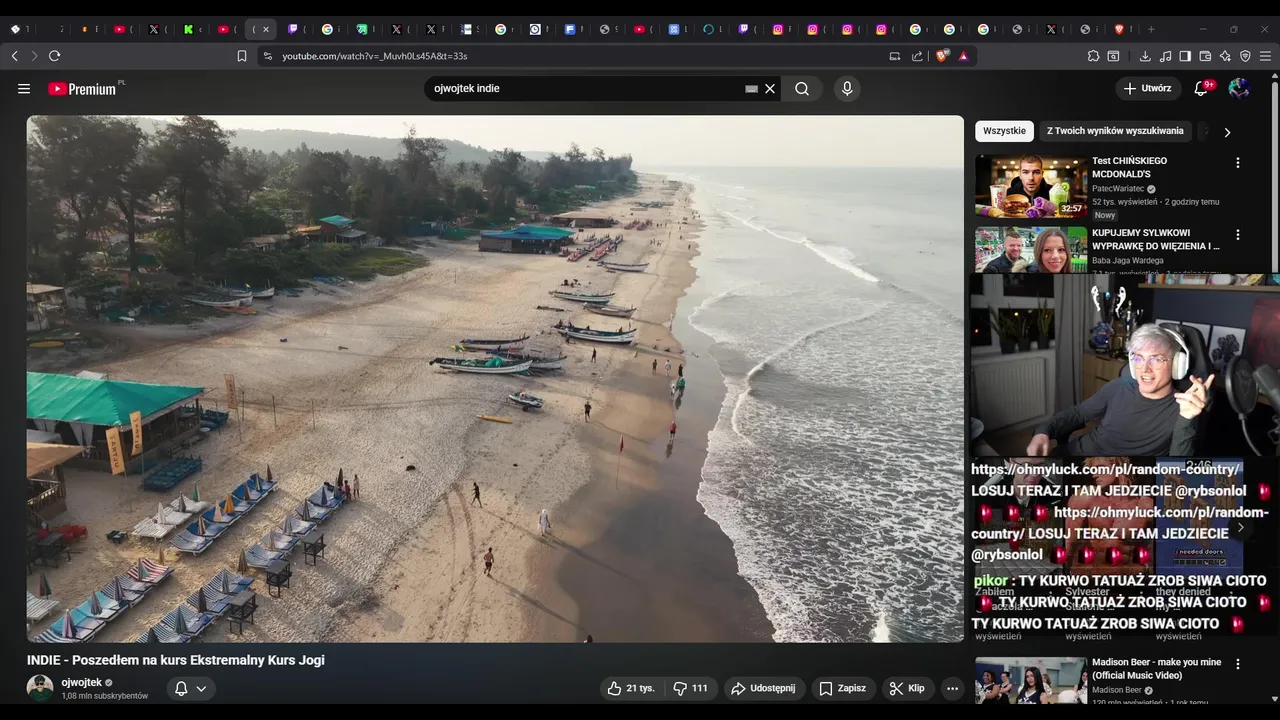Start voice search with the microphone icon
Image resolution: width=1280 pixels, height=720 pixels.
847,88
